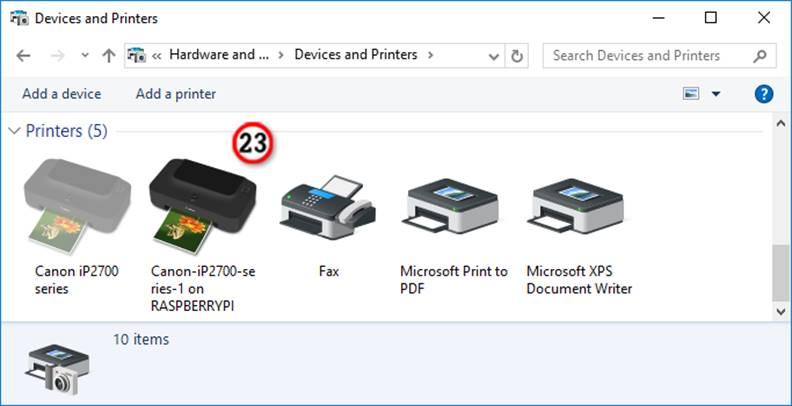
Task: Expand the address bar previous locations dropdown
Action: pyautogui.click(x=494, y=56)
